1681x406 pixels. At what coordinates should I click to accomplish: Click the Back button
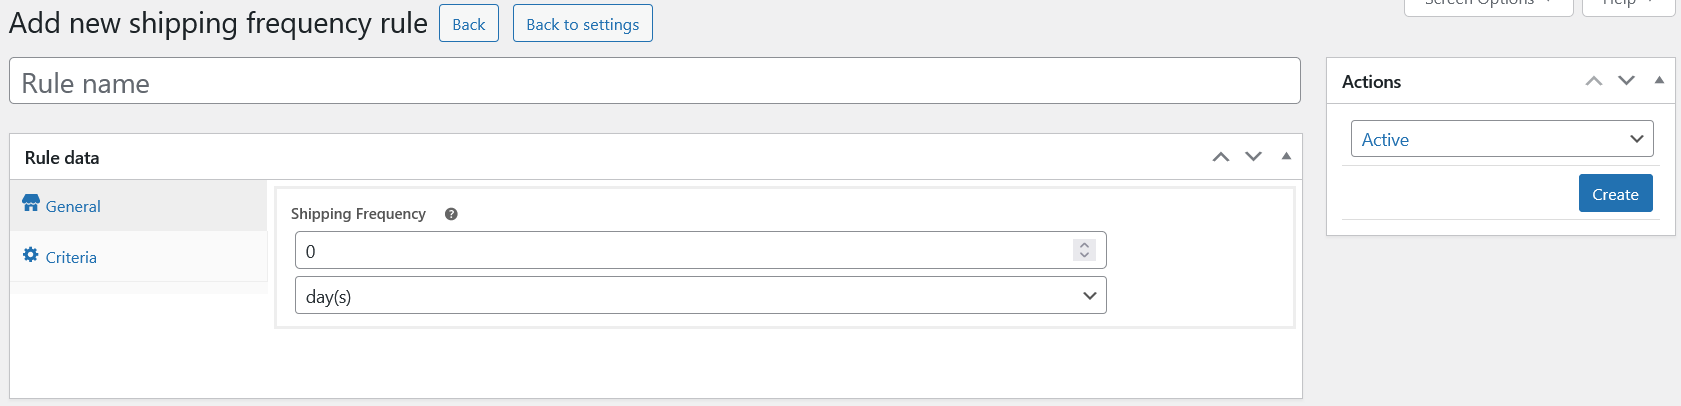[468, 24]
